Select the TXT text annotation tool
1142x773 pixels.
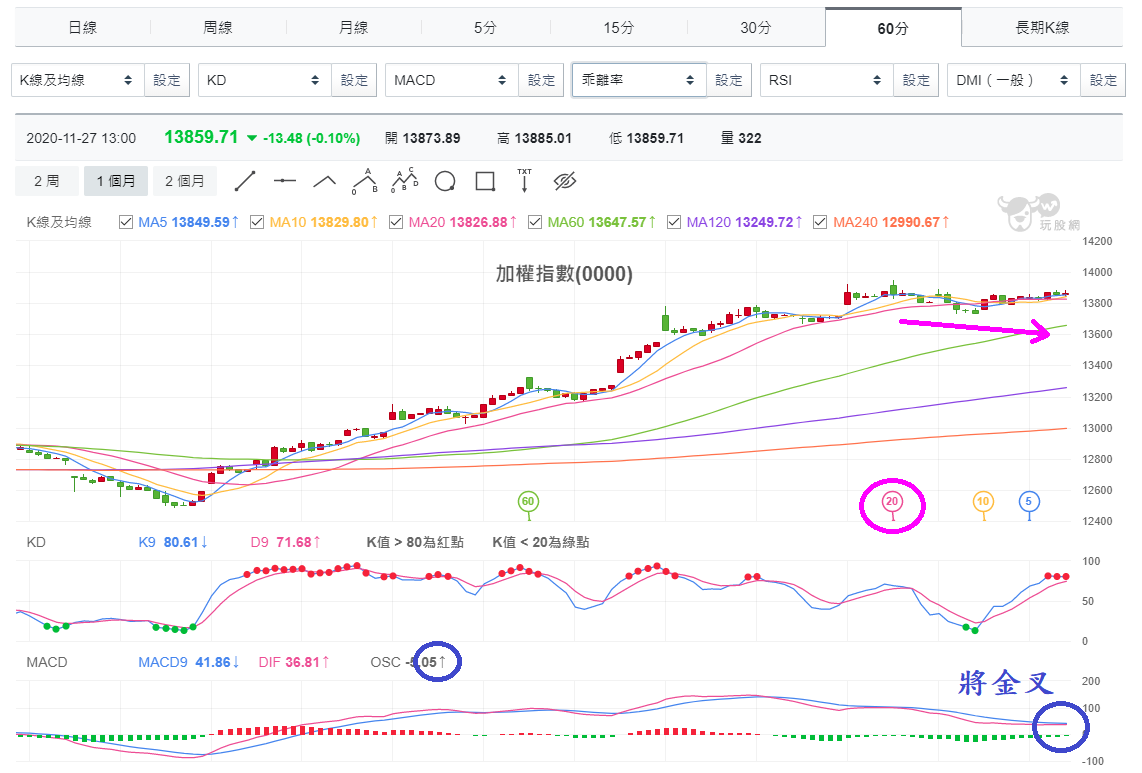pyautogui.click(x=524, y=180)
